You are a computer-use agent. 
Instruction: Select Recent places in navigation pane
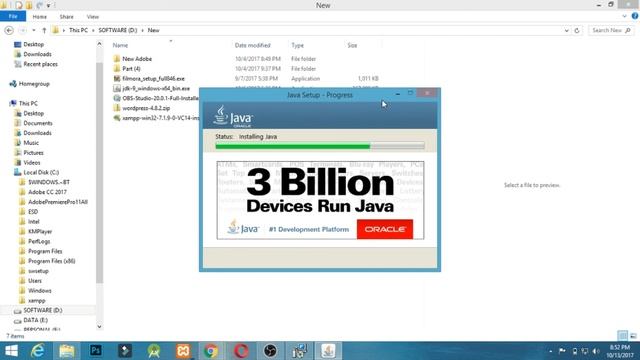point(40,64)
